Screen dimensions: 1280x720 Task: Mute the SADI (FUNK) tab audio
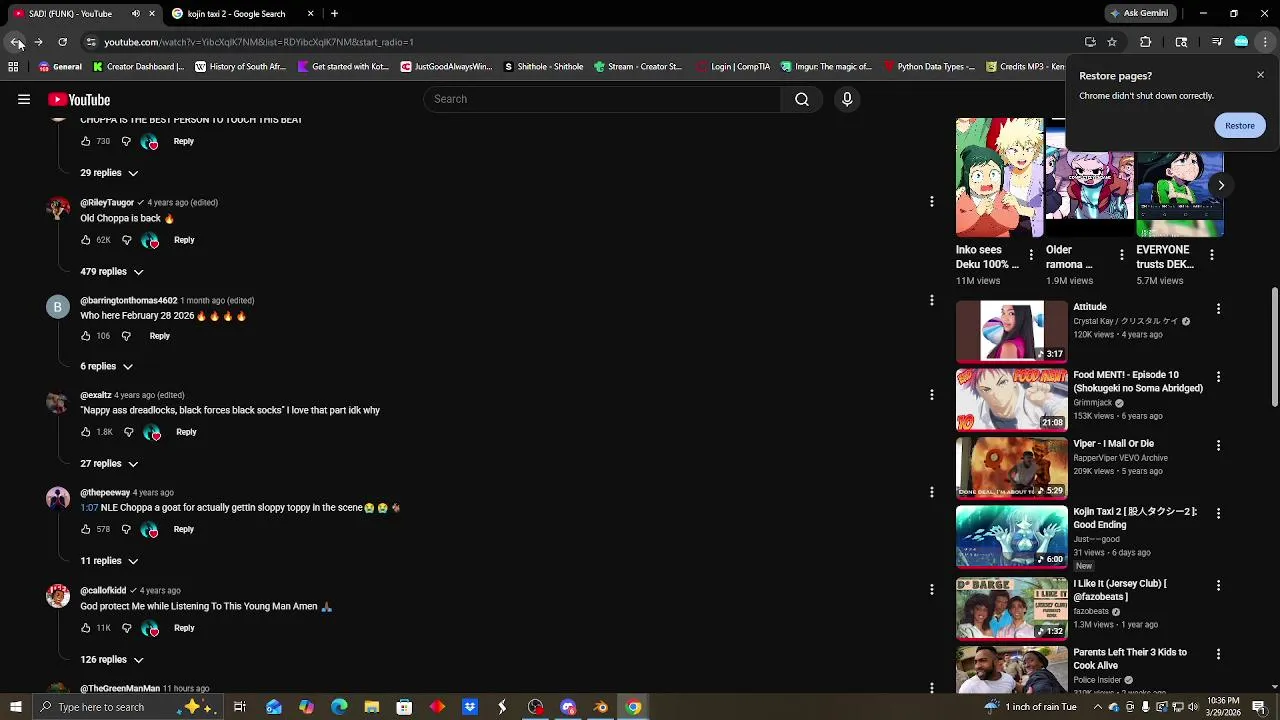pyautogui.click(x=136, y=14)
